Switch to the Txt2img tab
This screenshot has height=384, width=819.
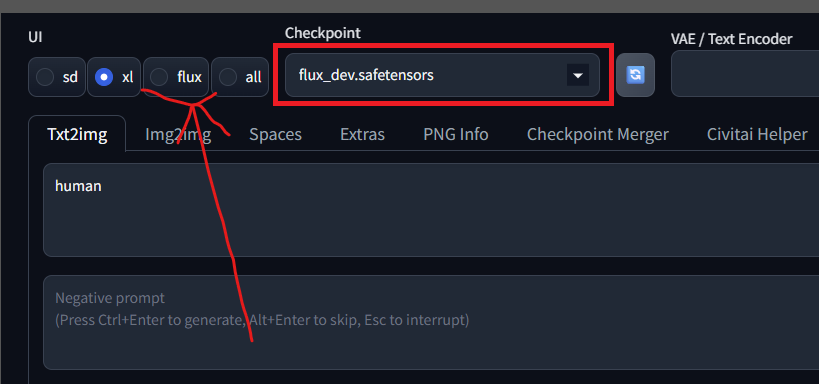77,134
